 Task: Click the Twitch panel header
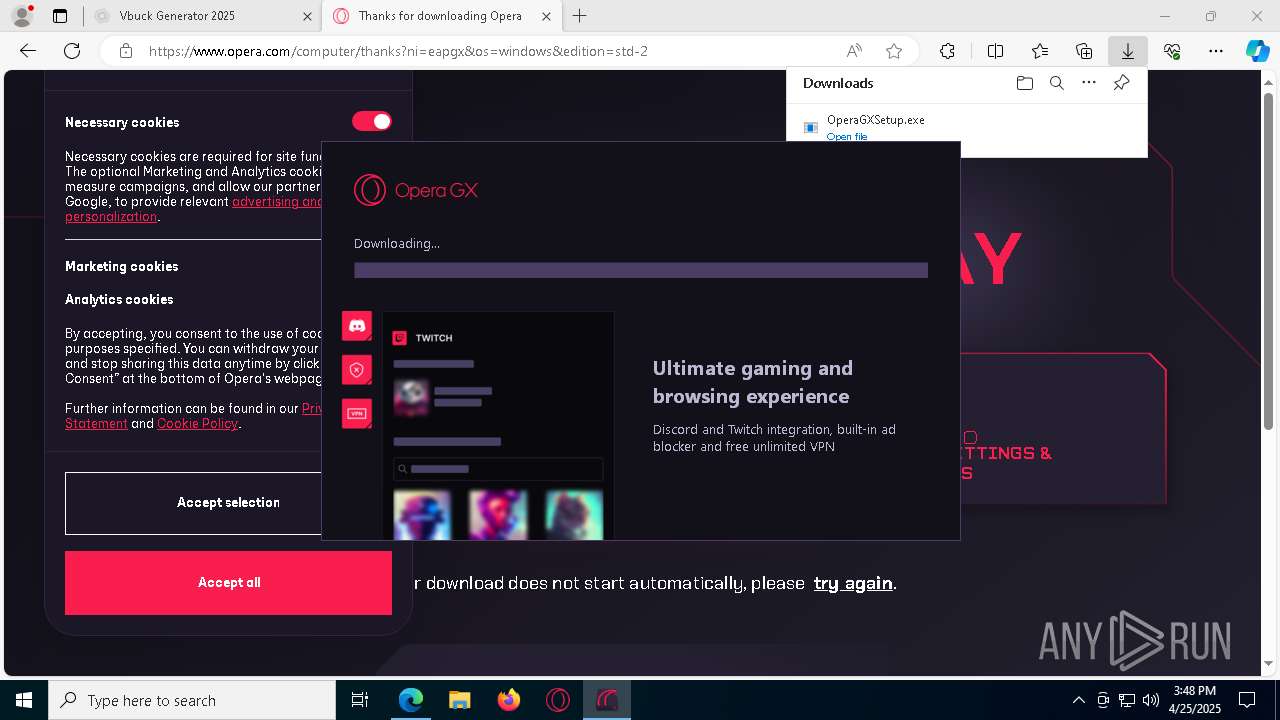point(423,338)
